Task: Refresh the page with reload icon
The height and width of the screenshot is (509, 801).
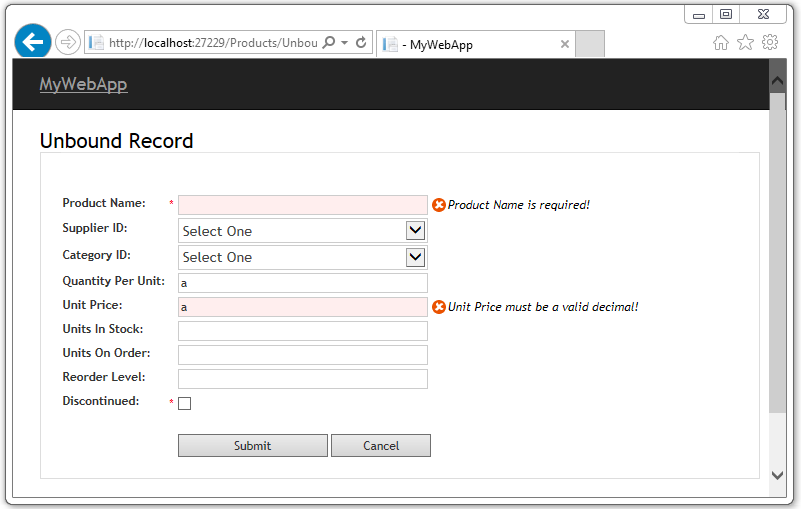Action: coord(361,42)
